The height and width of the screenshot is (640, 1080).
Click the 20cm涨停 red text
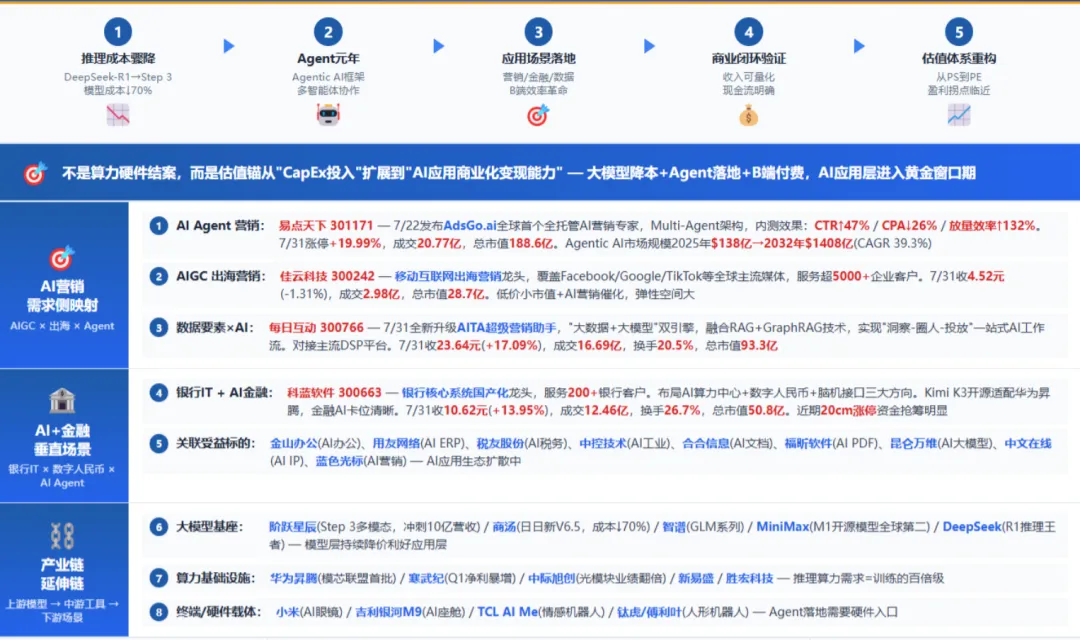click(848, 410)
